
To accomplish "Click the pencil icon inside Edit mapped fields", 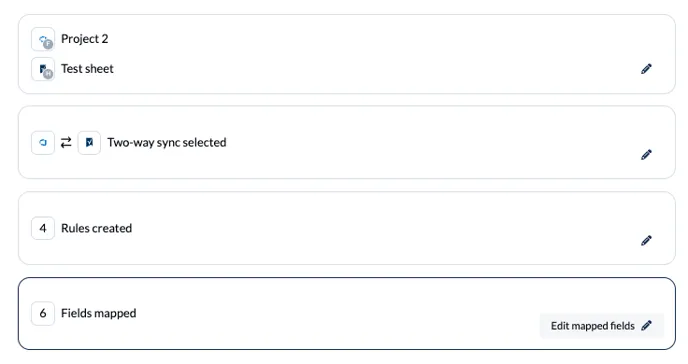I will tap(646, 326).
